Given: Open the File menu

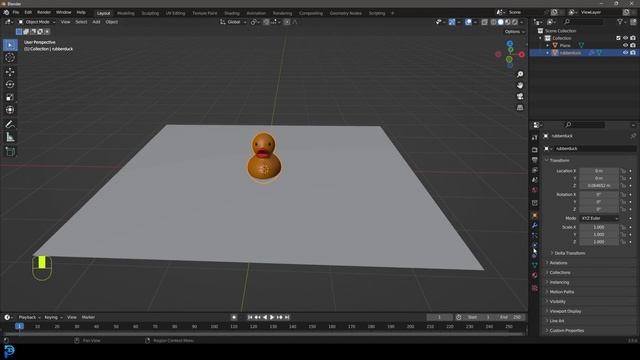Looking at the screenshot, I should (x=16, y=13).
